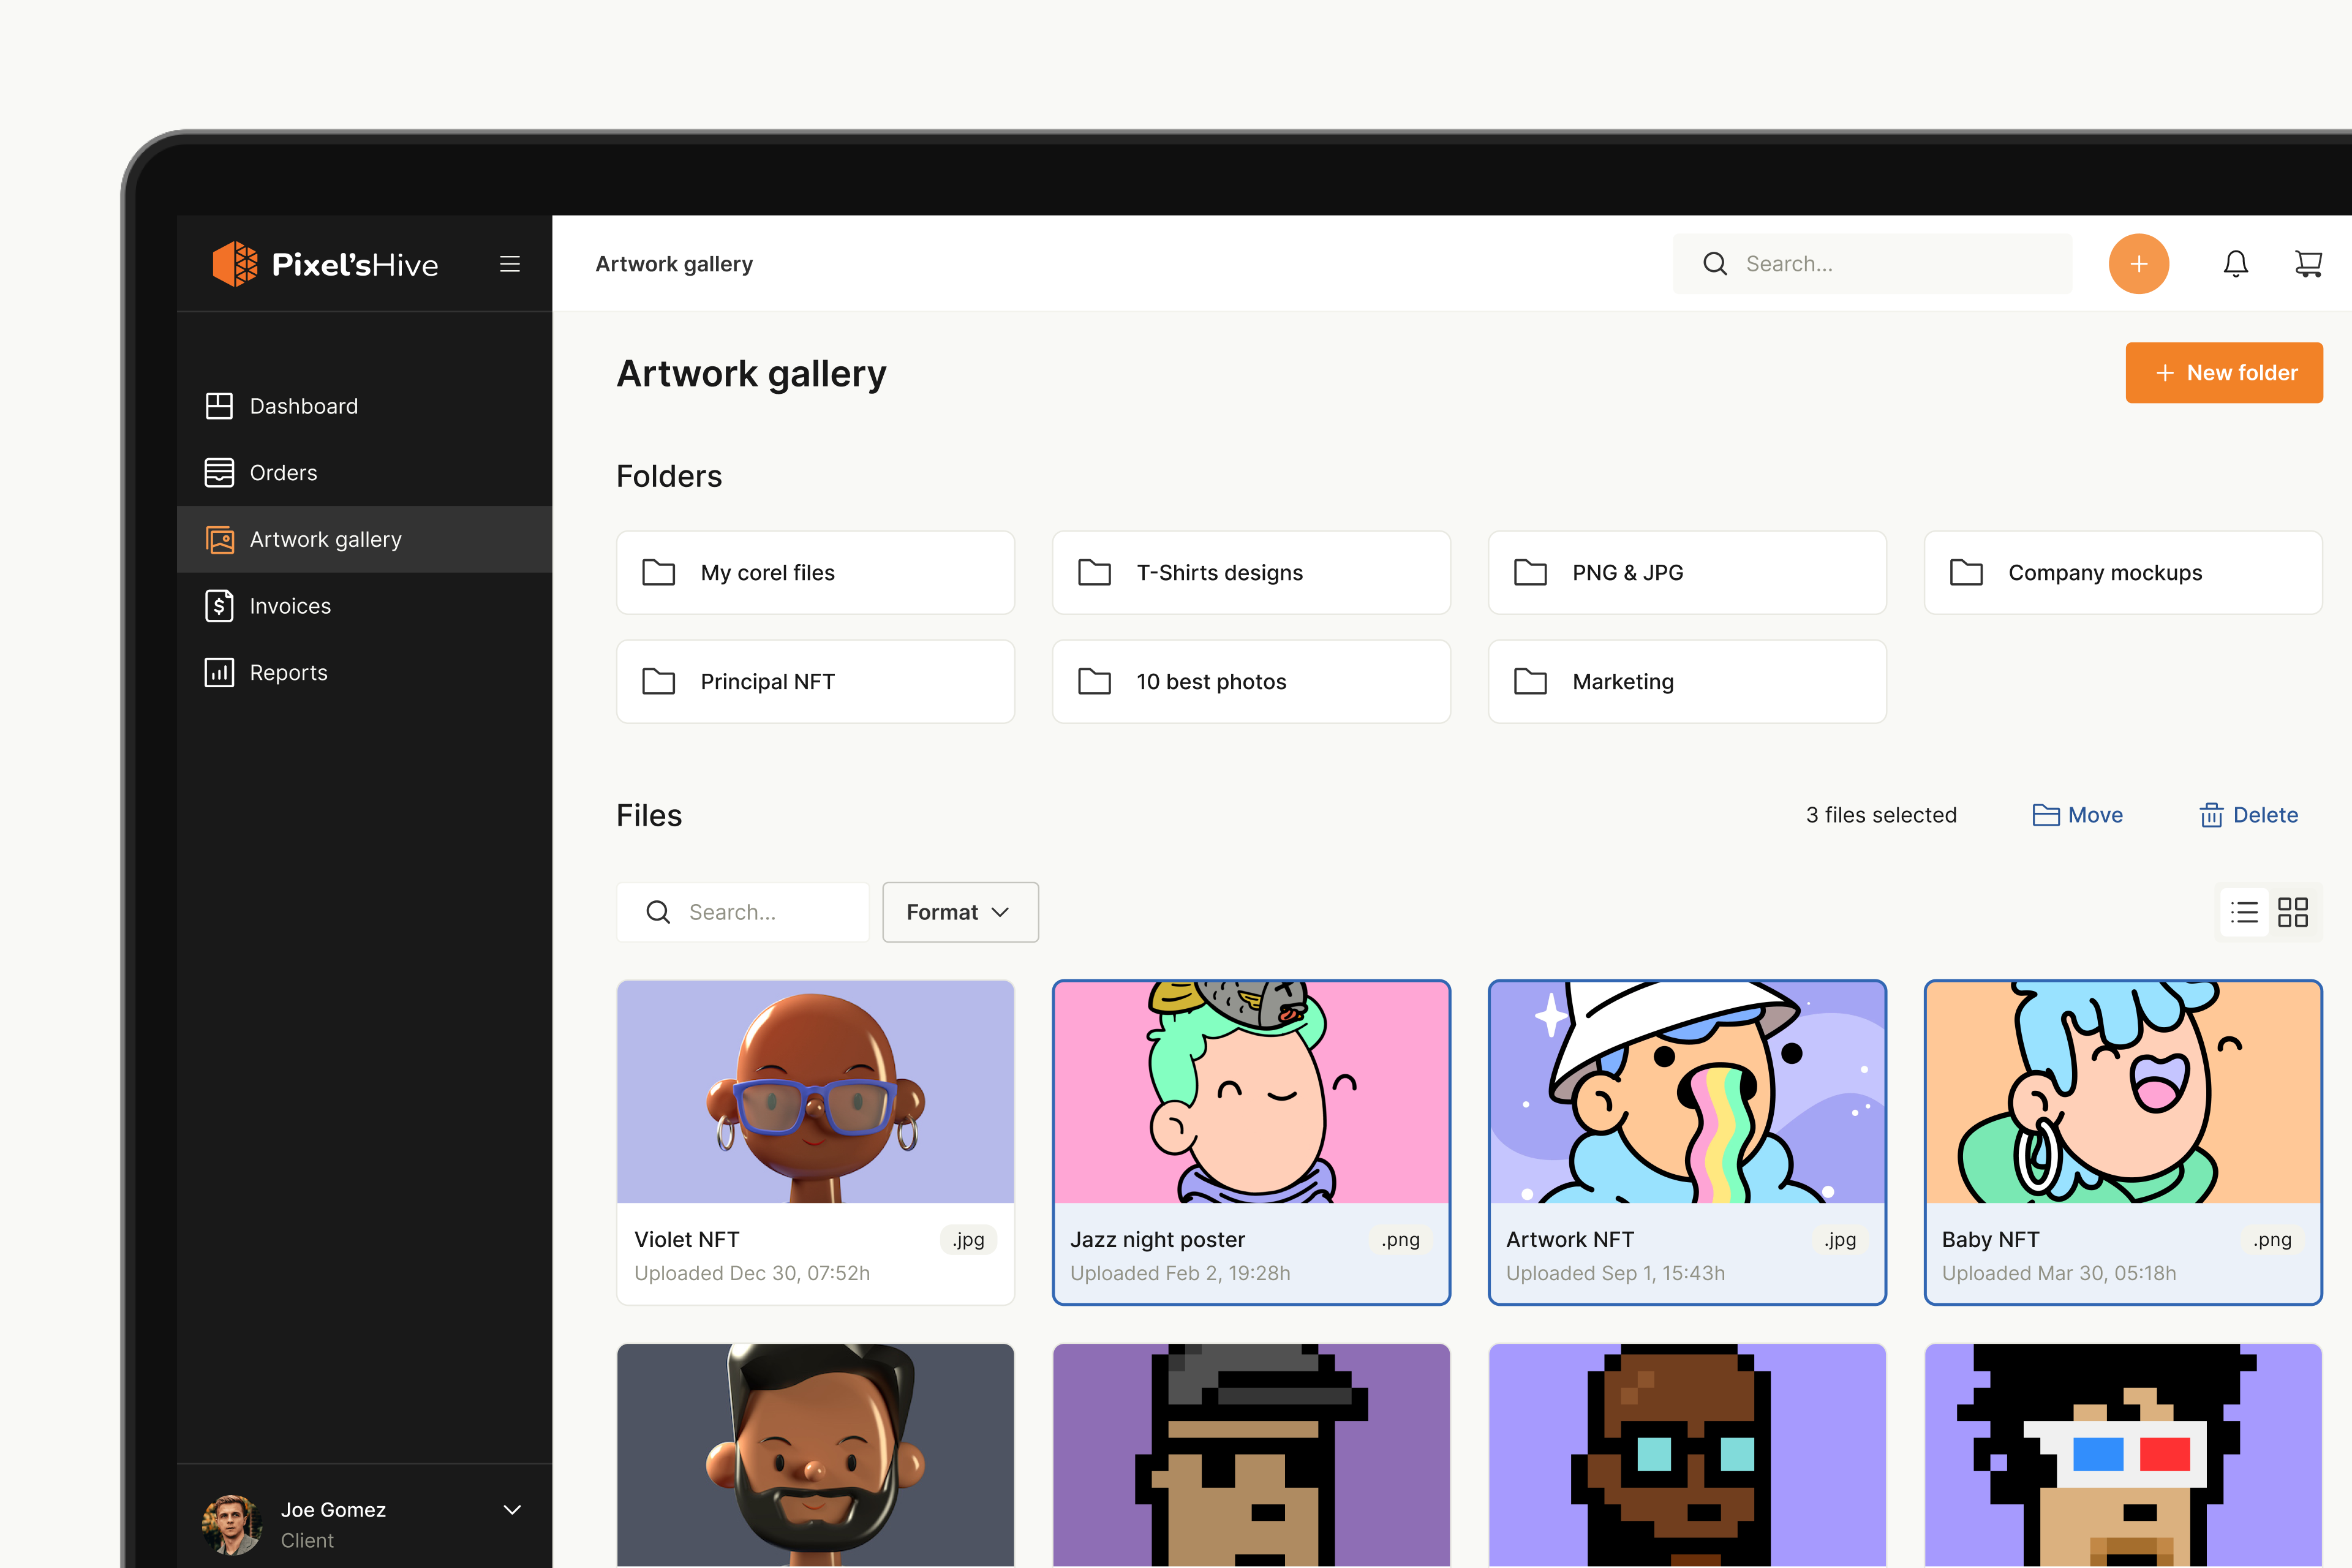
Task: Select the pixel punk with teal glasses thumbnail
Action: tap(1687, 1455)
